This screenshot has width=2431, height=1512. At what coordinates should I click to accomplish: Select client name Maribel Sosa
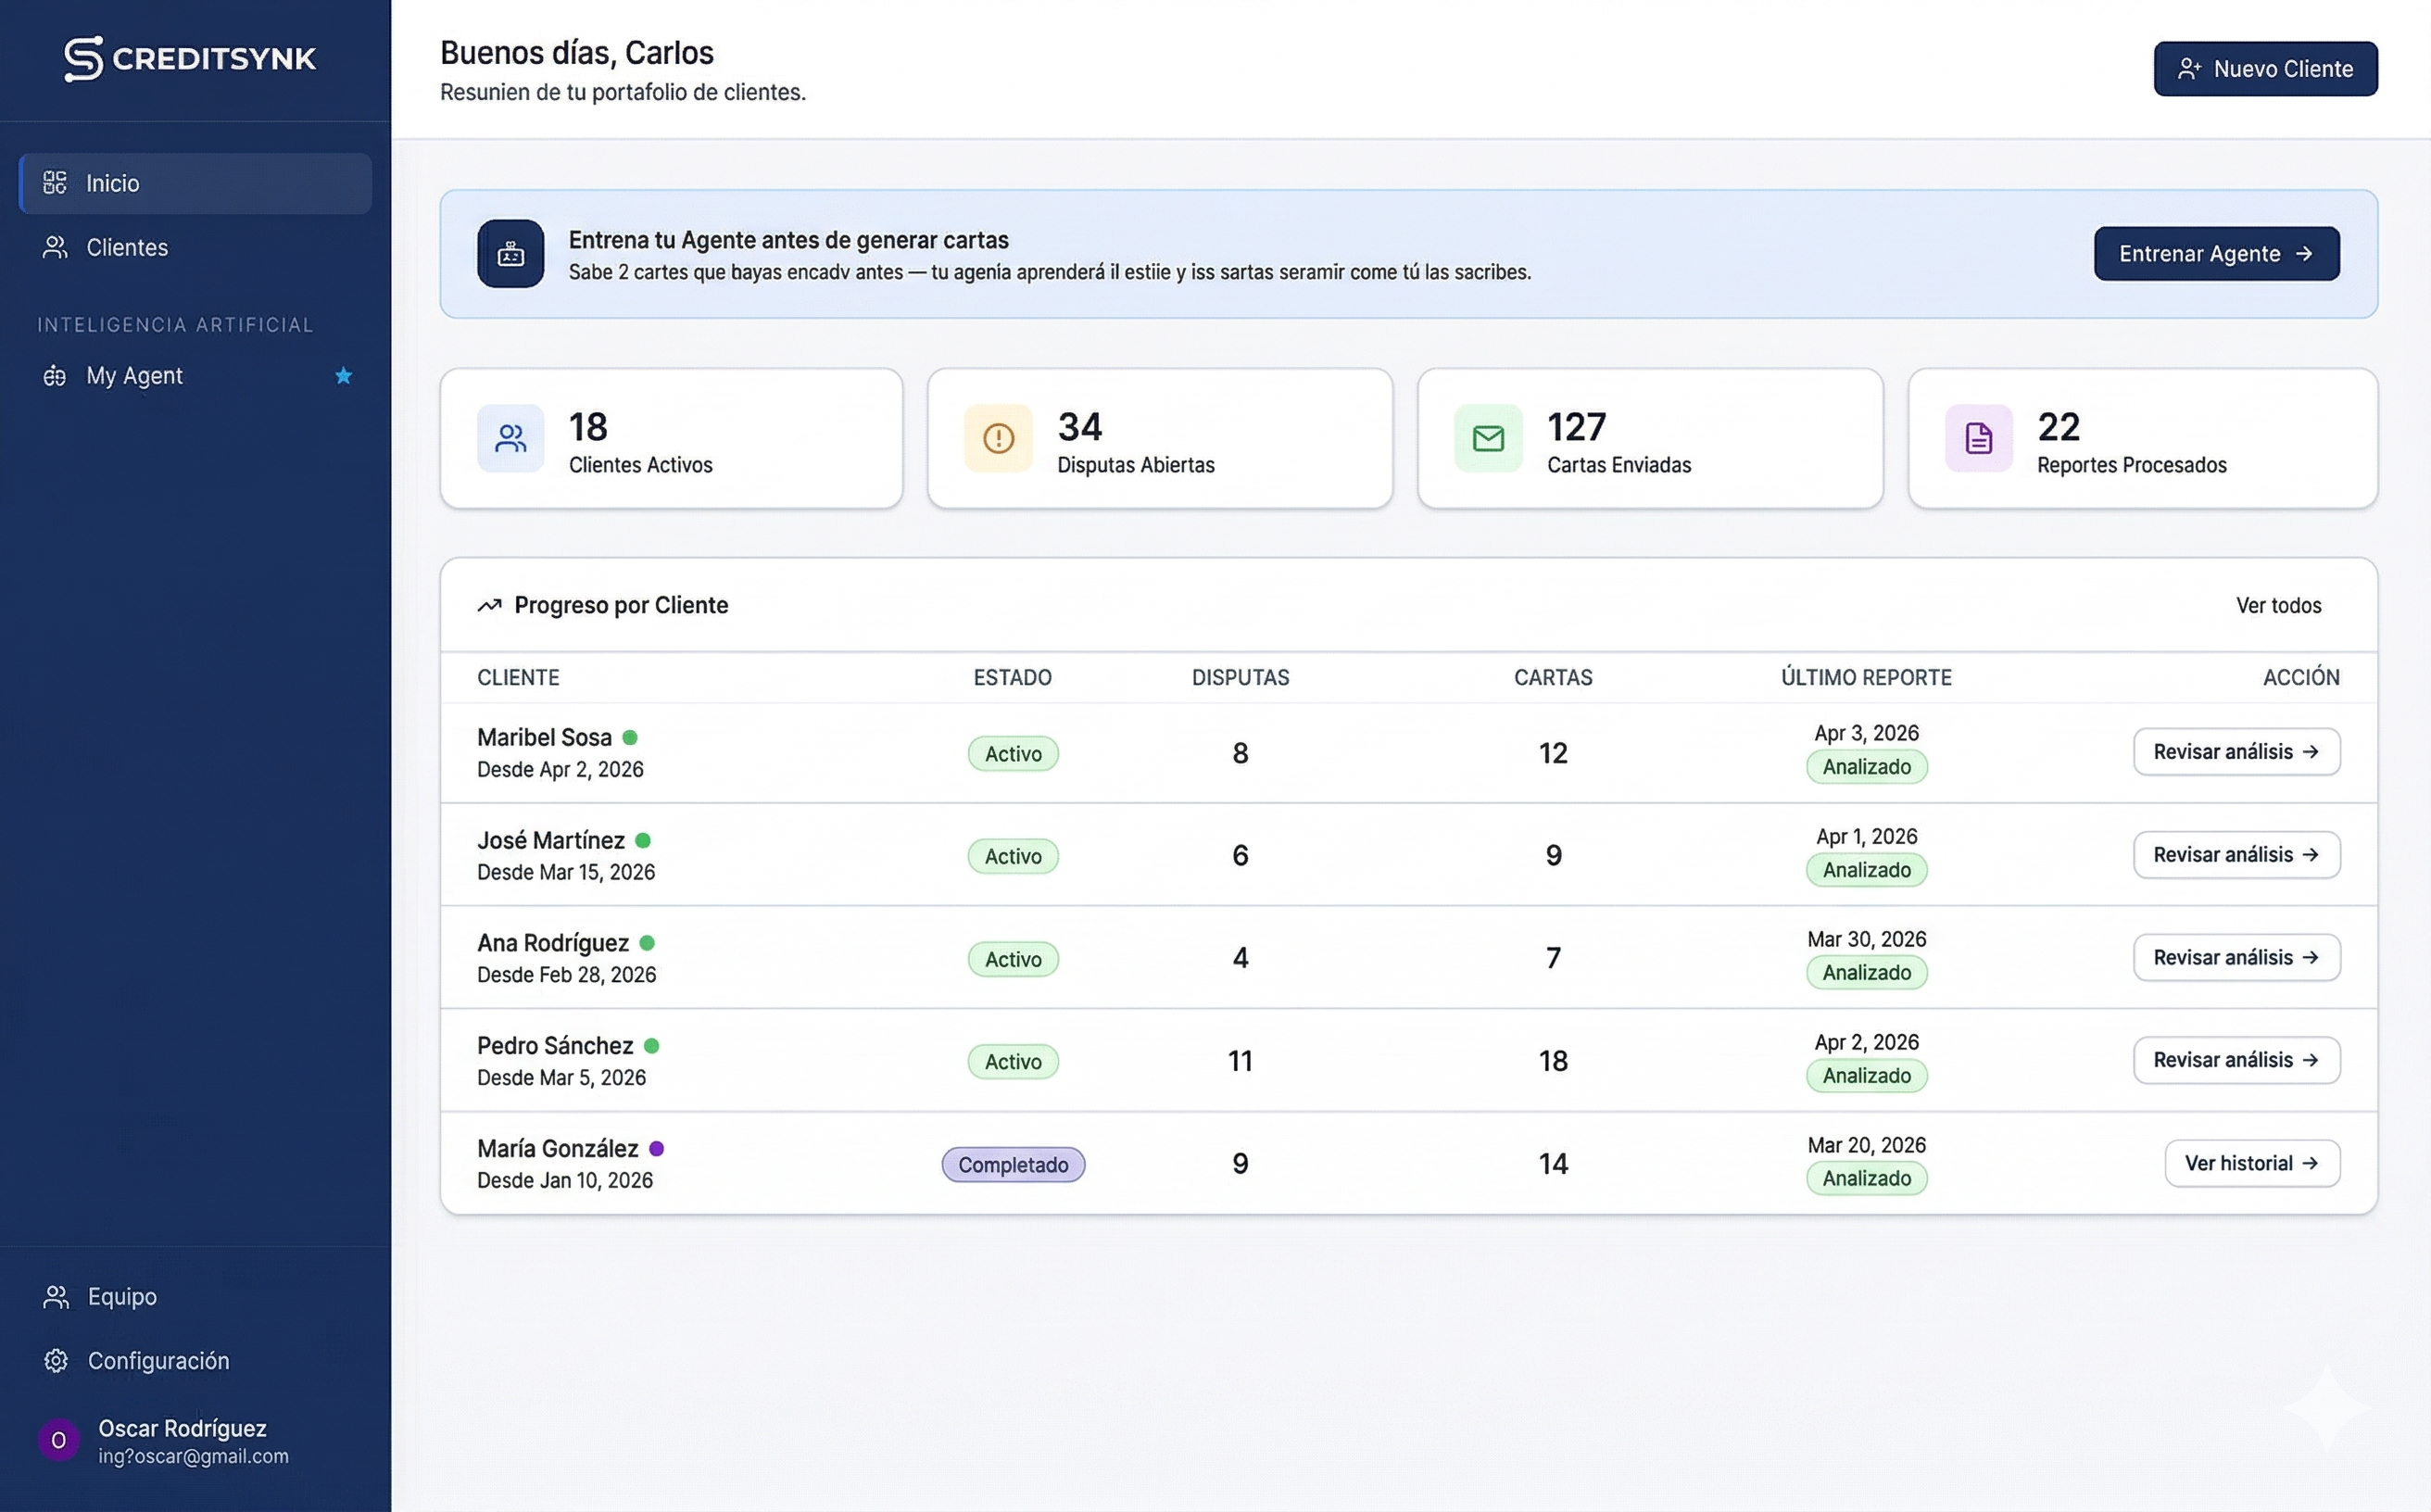point(544,737)
